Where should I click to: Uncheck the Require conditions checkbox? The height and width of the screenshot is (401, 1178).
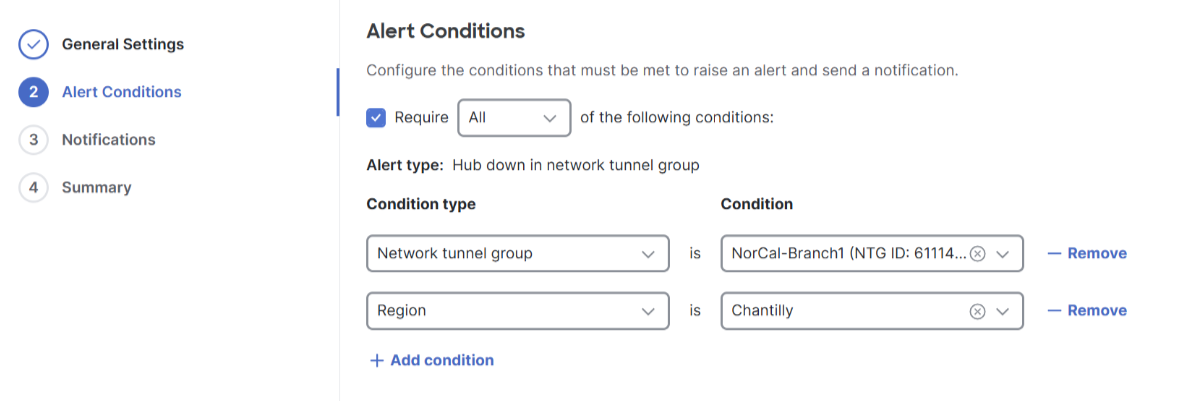click(376, 118)
